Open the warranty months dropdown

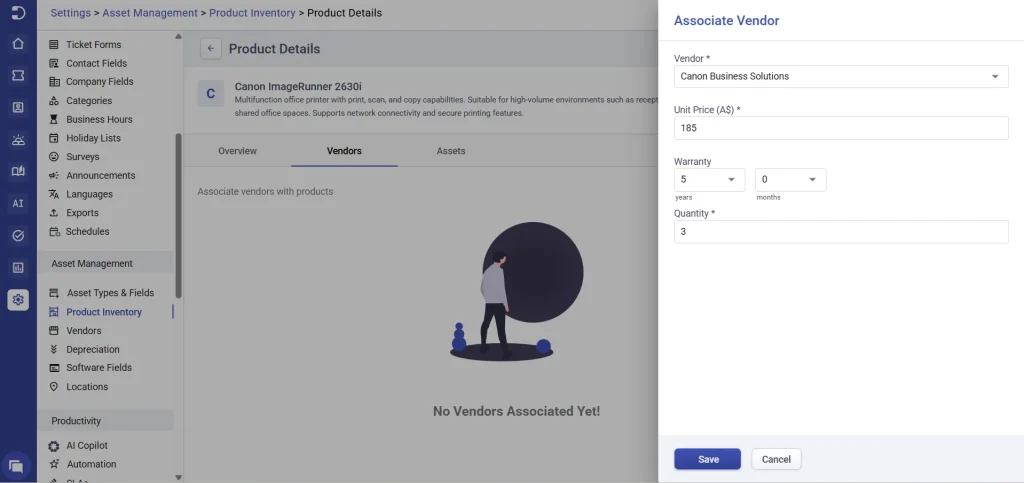click(x=790, y=179)
